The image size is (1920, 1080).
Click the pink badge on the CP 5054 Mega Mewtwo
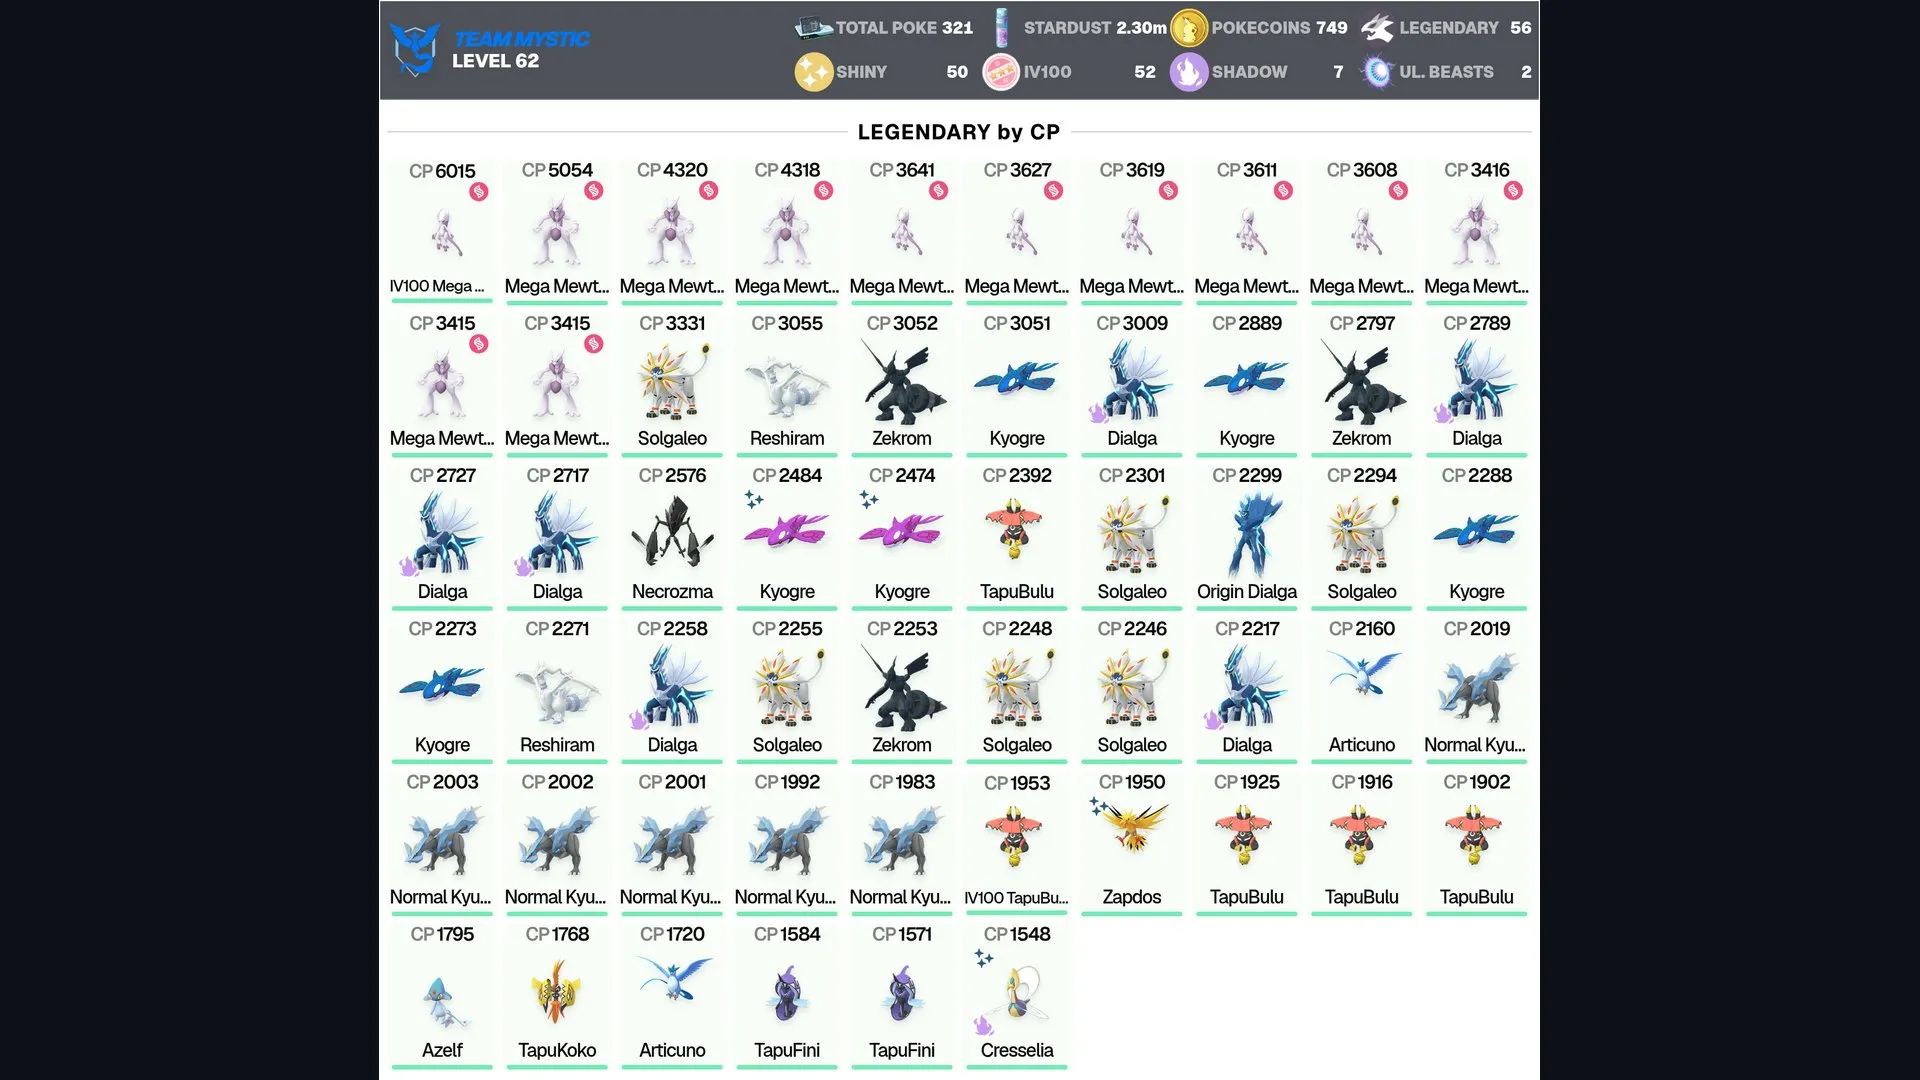pyautogui.click(x=594, y=190)
